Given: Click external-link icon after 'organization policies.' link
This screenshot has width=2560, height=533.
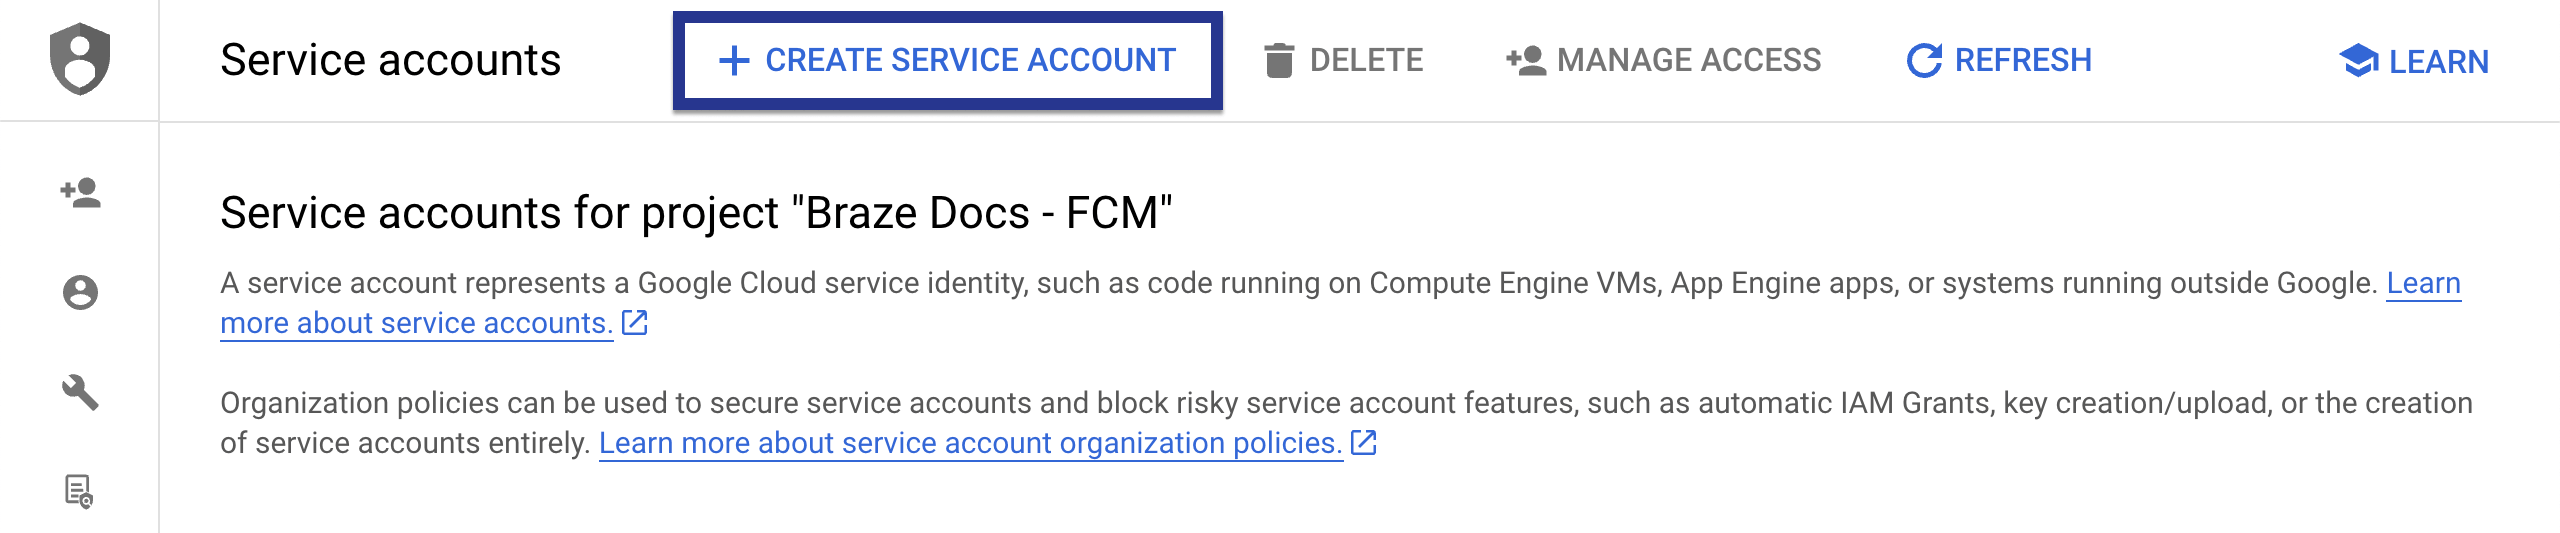Looking at the screenshot, I should pos(1364,443).
